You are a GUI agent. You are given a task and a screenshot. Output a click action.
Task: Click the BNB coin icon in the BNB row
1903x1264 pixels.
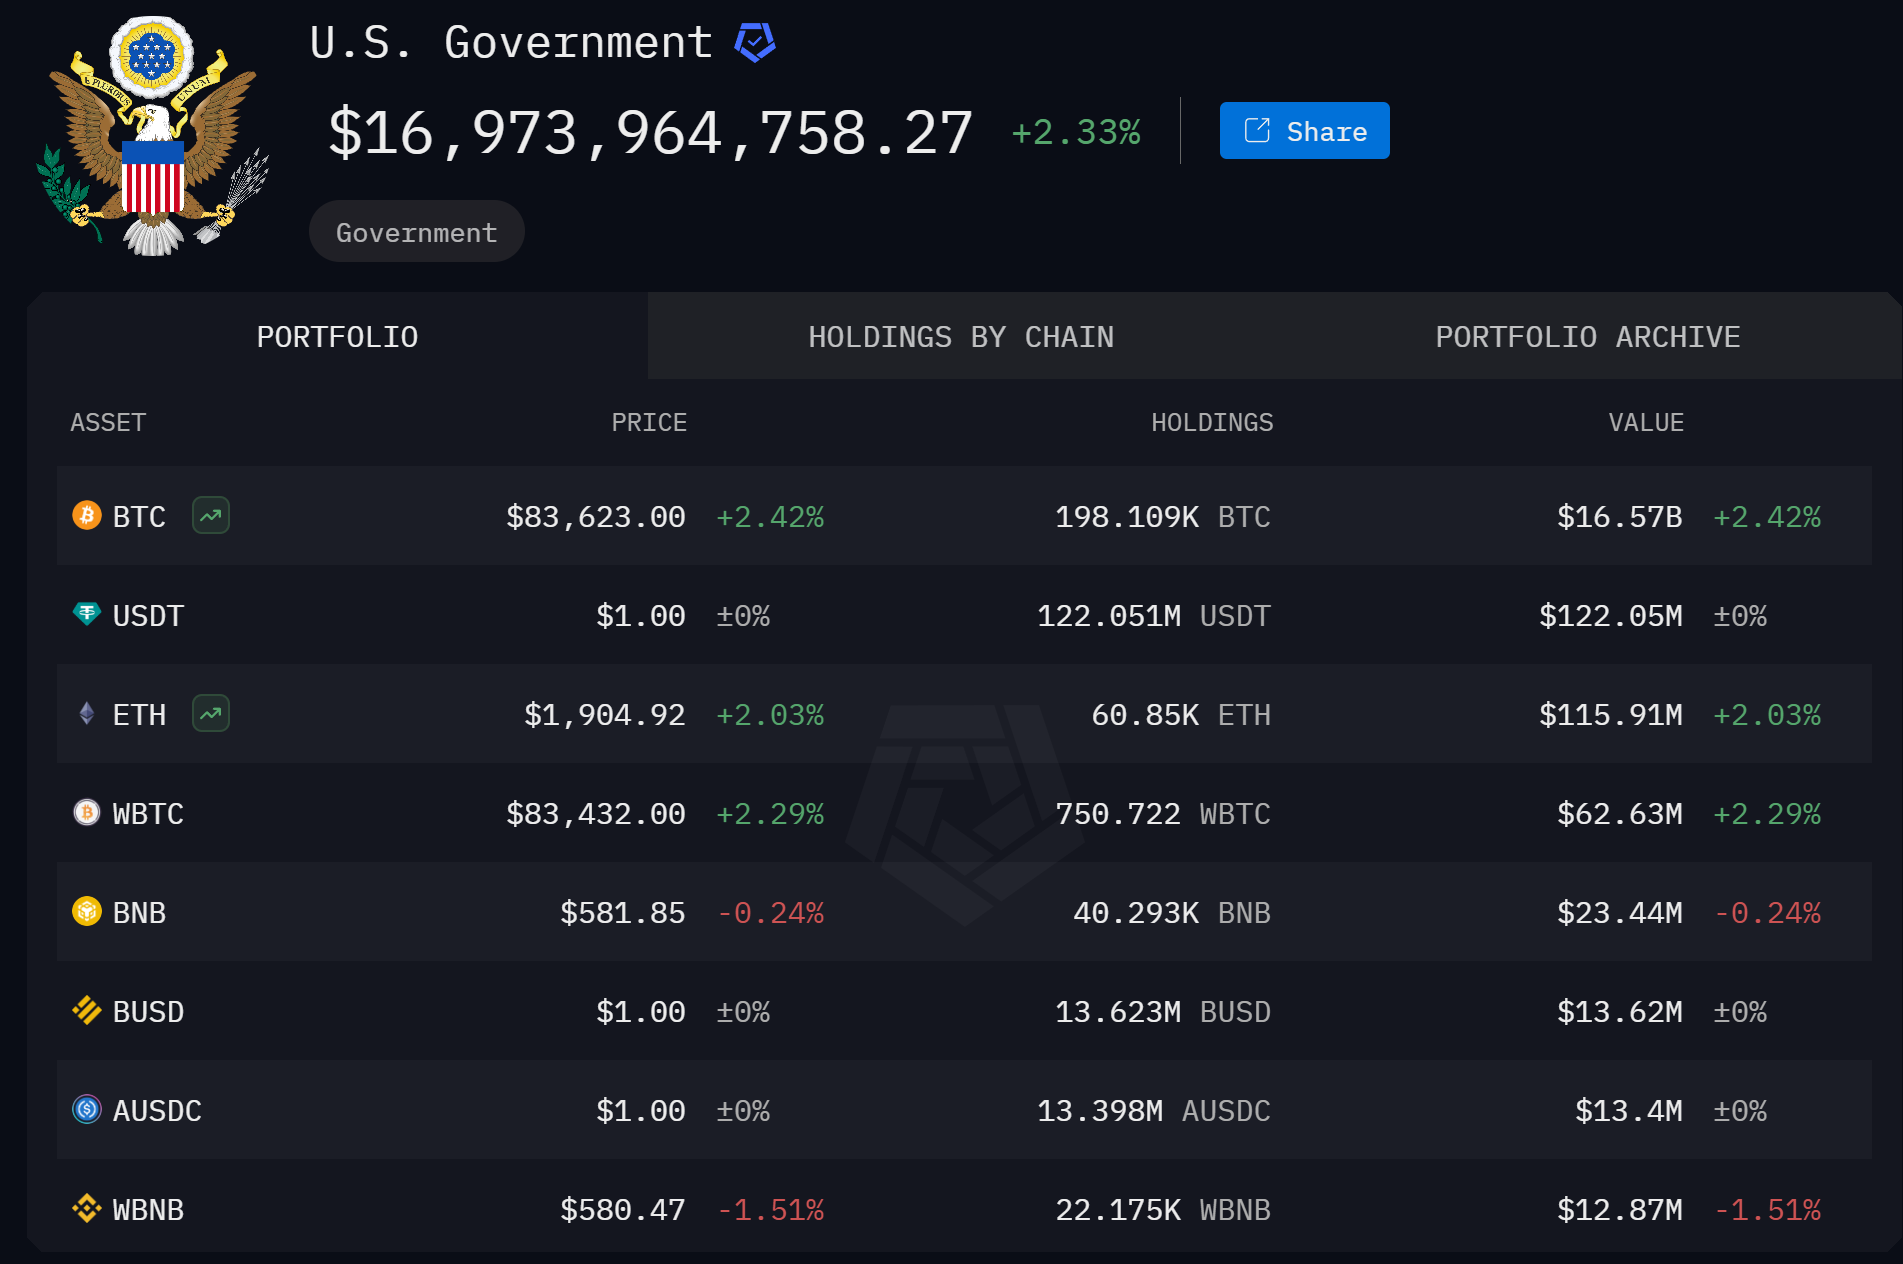click(x=87, y=911)
